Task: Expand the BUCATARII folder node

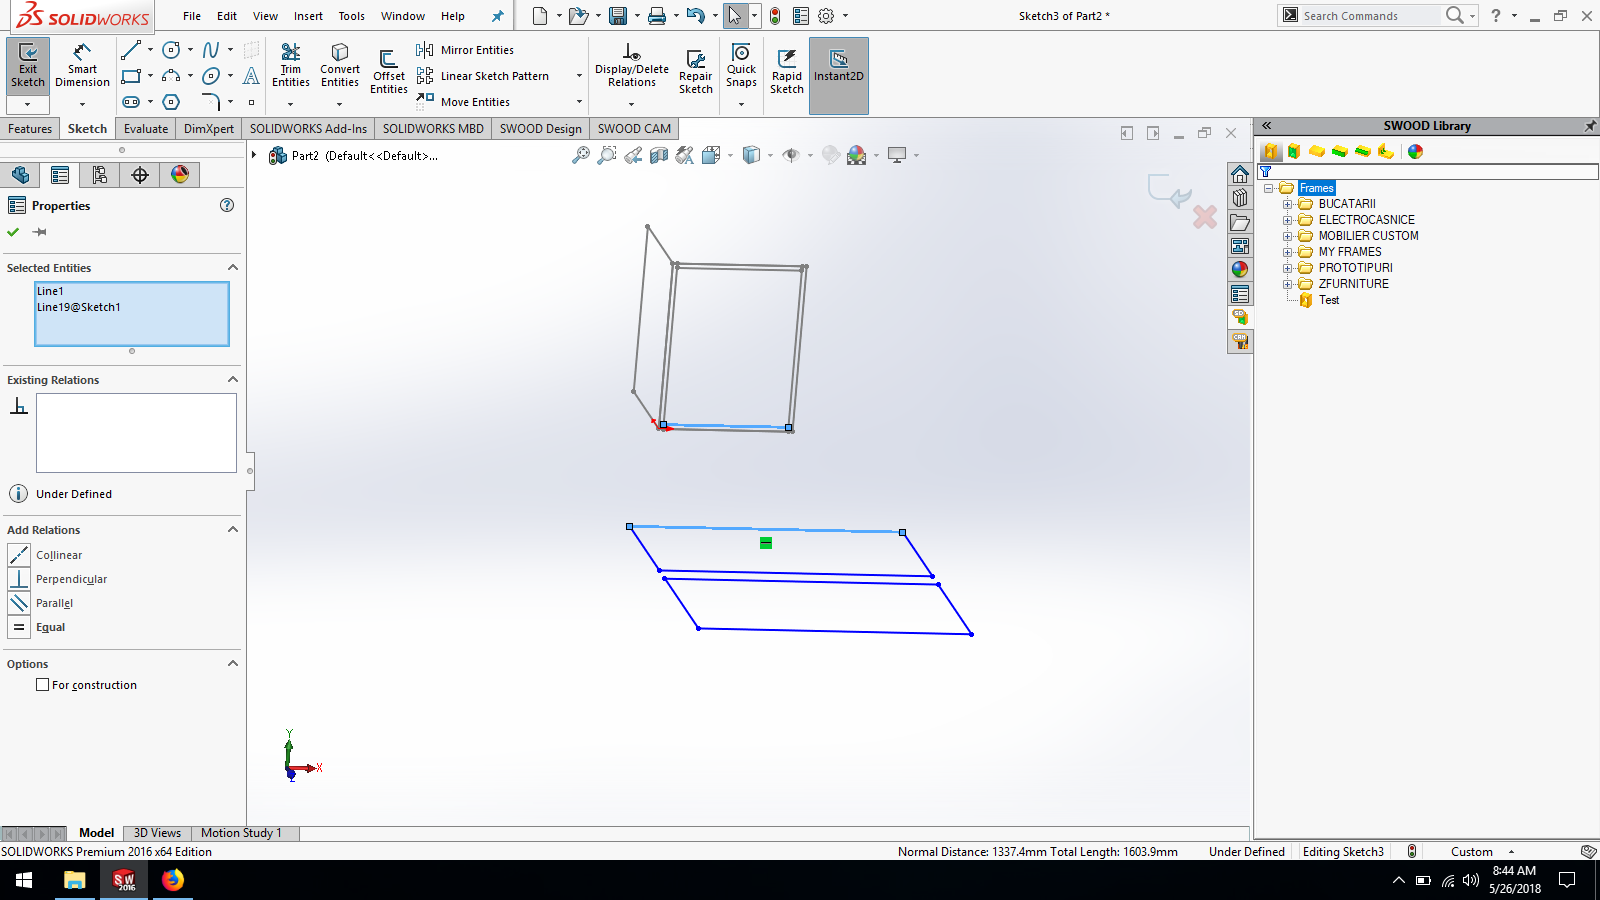Action: coord(1288,204)
